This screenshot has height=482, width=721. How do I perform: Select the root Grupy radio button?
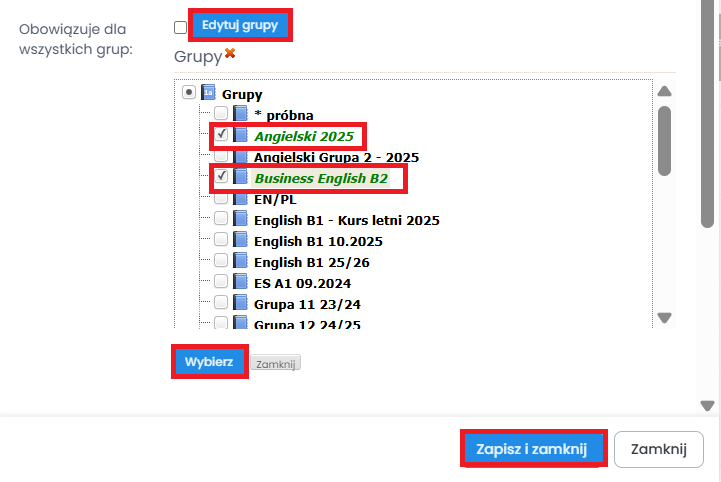pos(189,93)
